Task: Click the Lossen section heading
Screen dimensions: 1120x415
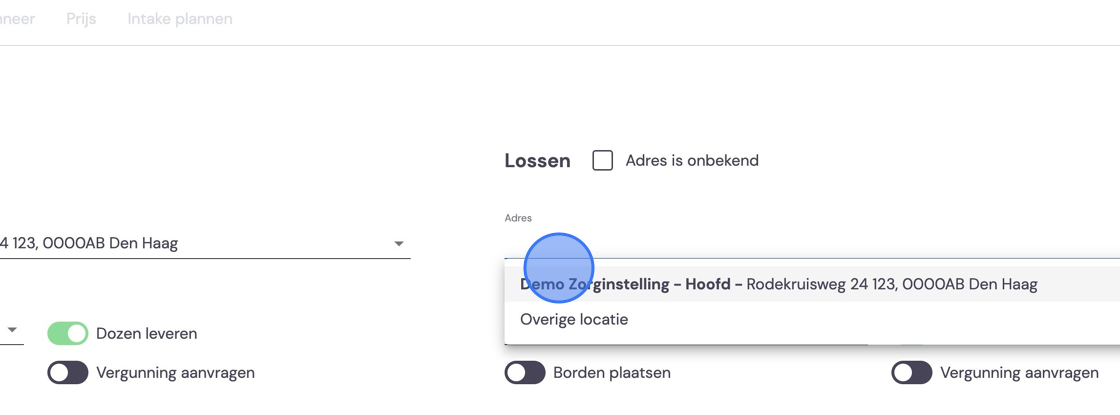Action: 537,161
